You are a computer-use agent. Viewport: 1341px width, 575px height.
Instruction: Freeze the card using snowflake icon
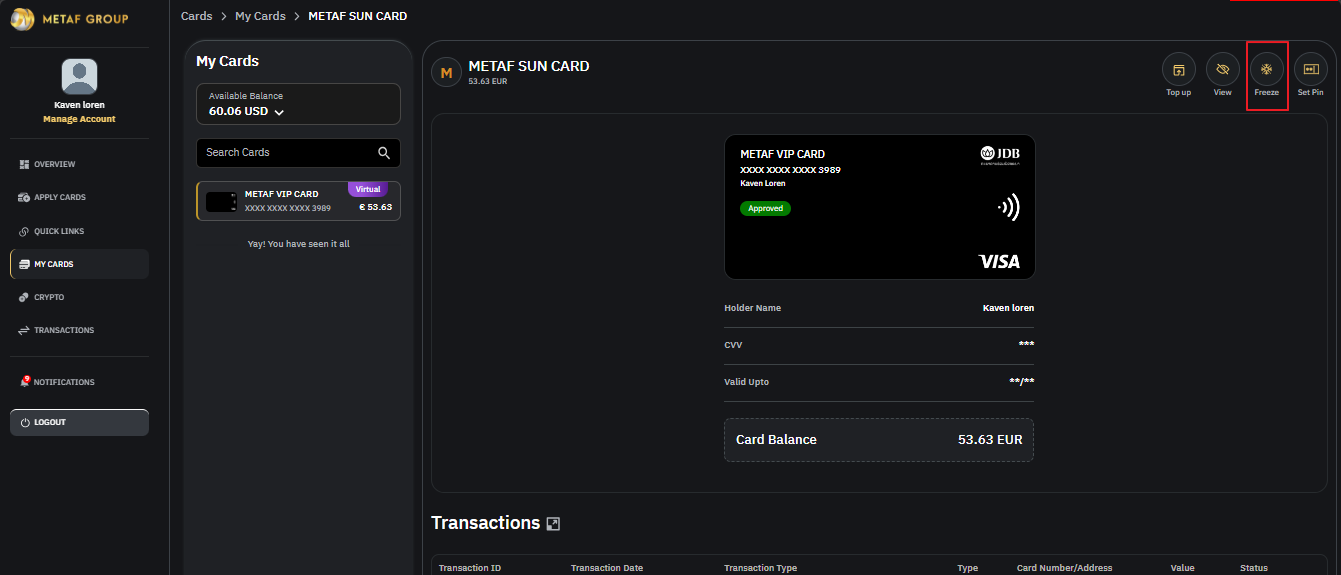click(x=1266, y=70)
